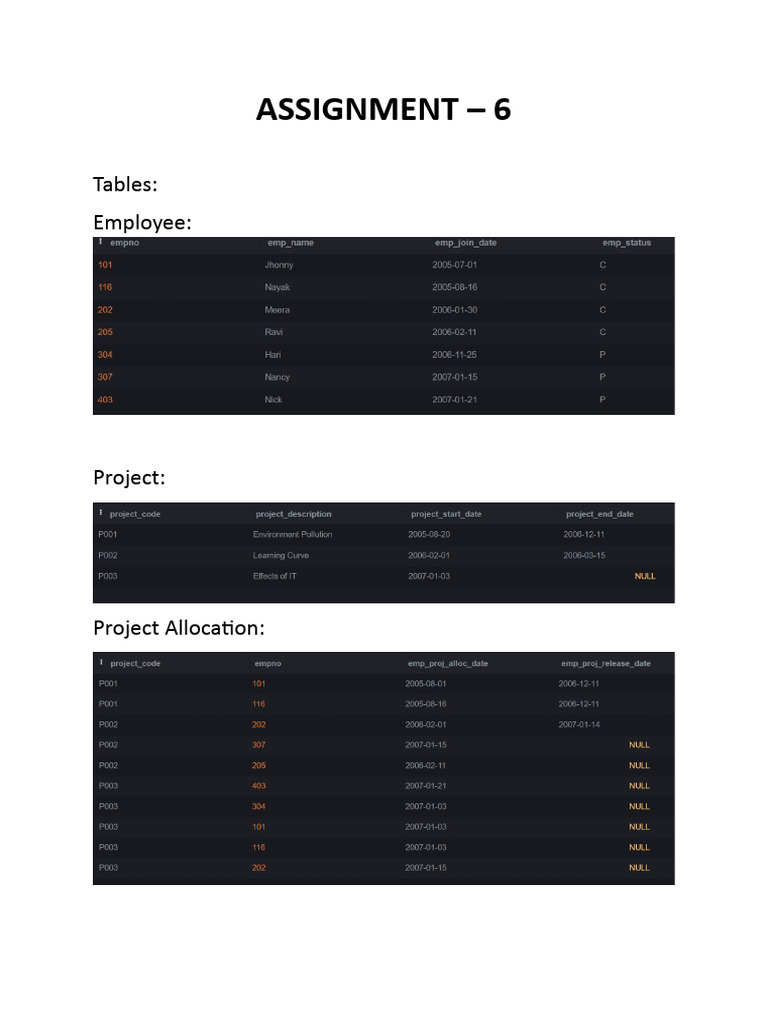This screenshot has height=1024, width=768.
Task: Select the project_start_date column header
Action: (x=445, y=514)
